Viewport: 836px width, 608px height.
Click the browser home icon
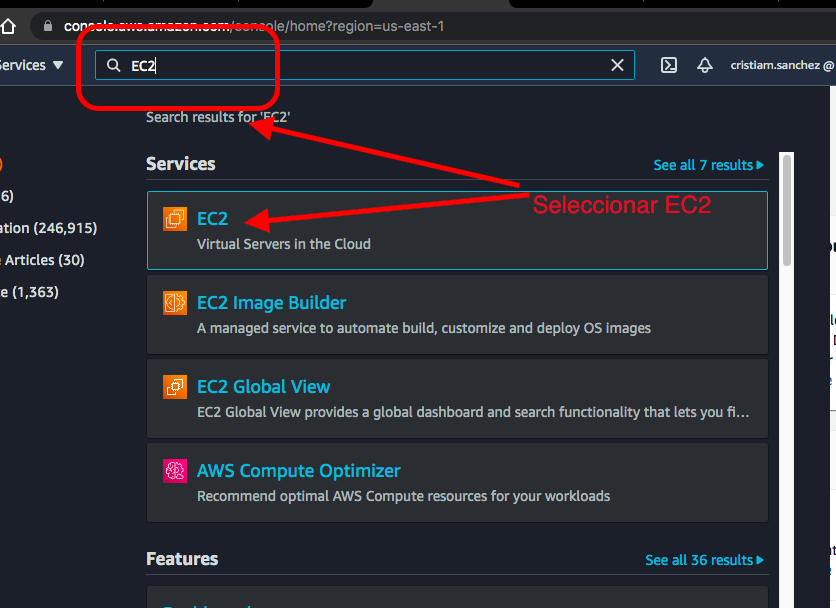pyautogui.click(x=8, y=25)
